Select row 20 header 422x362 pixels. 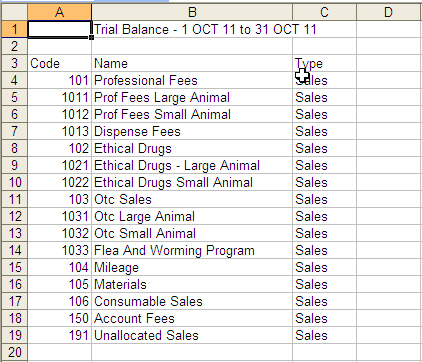(x=14, y=352)
